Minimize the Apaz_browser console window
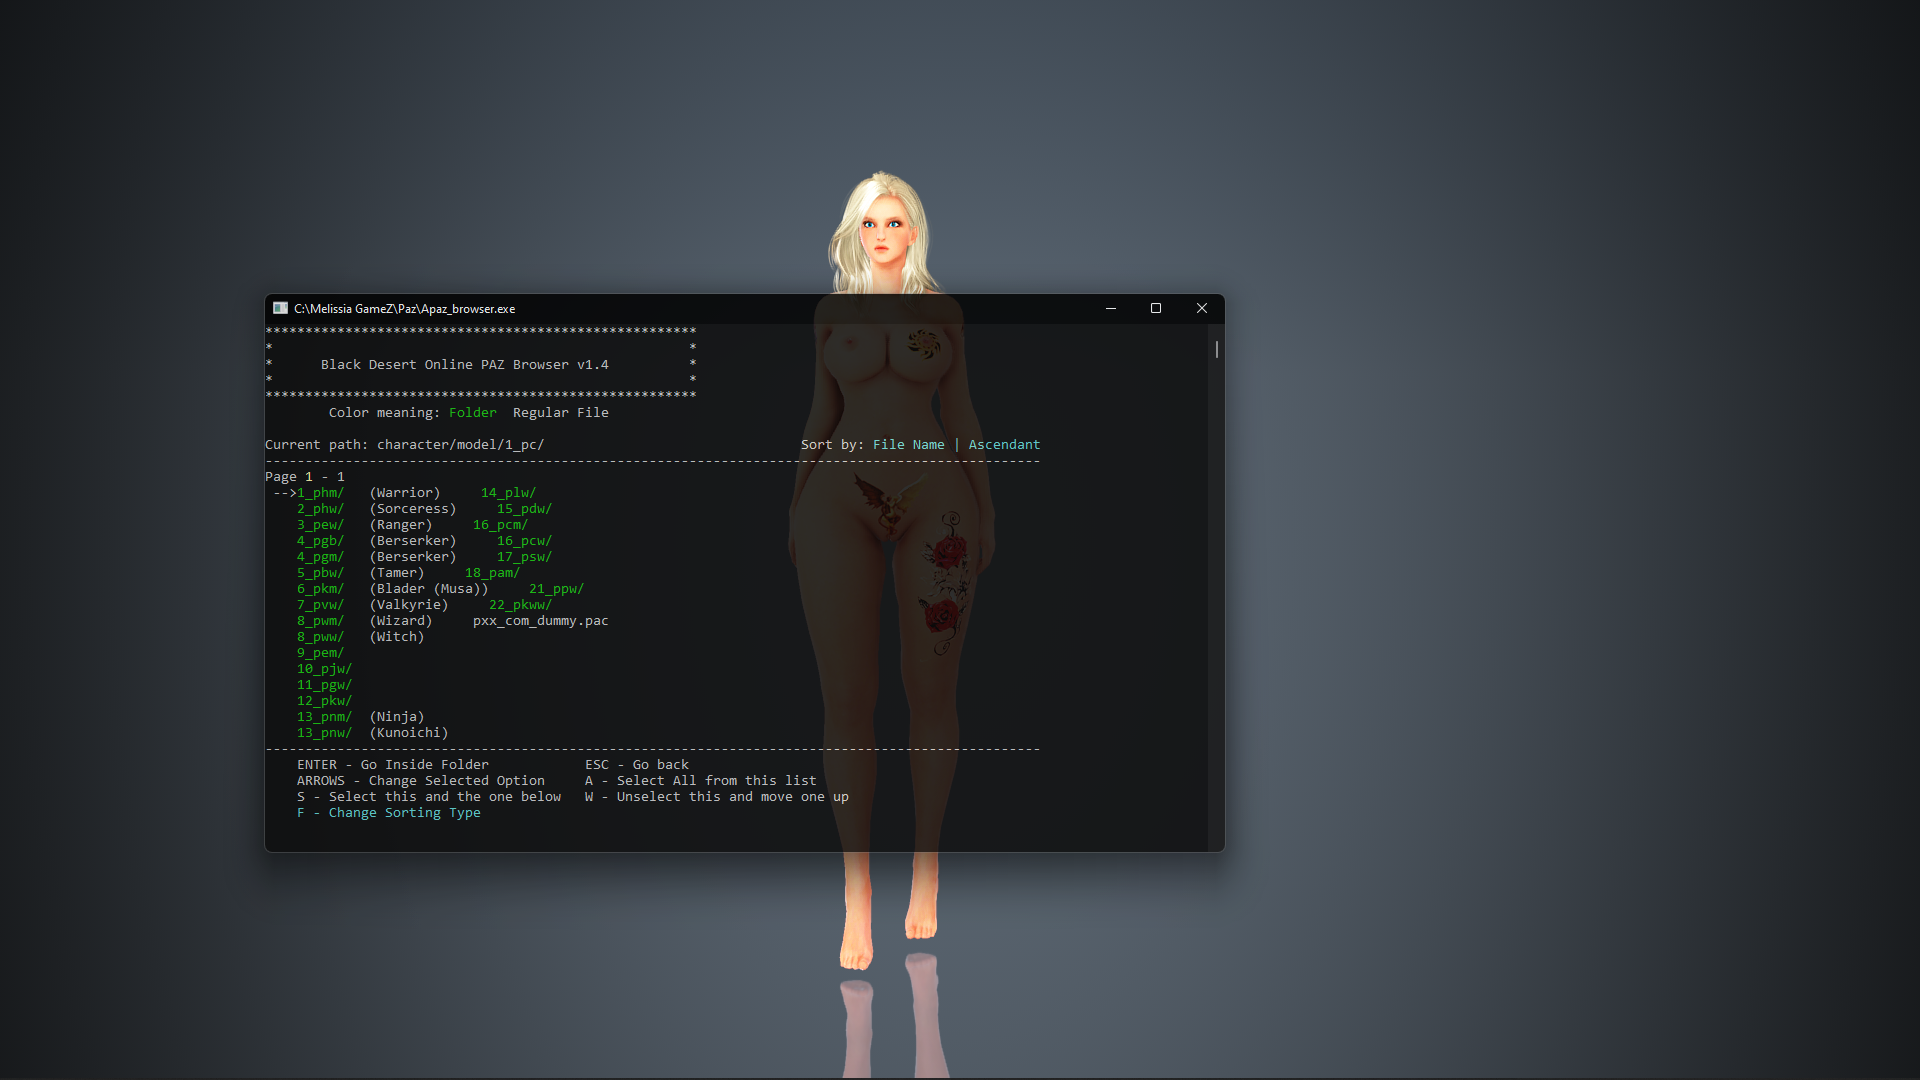The height and width of the screenshot is (1080, 1920). click(x=1110, y=308)
